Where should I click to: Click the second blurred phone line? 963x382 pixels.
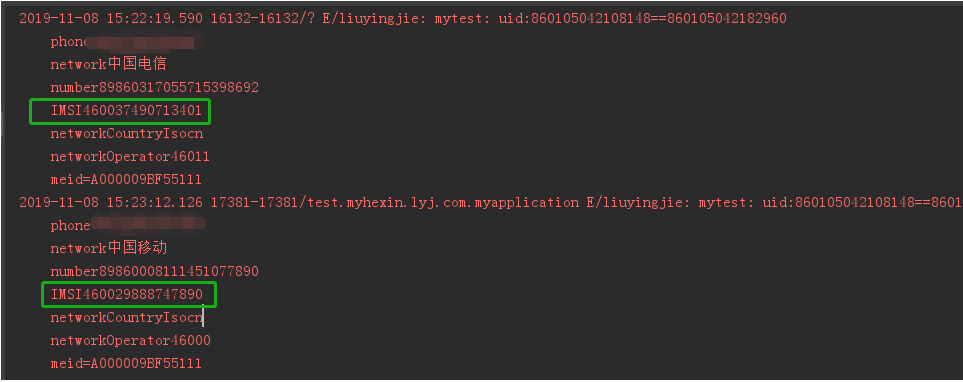pos(128,225)
